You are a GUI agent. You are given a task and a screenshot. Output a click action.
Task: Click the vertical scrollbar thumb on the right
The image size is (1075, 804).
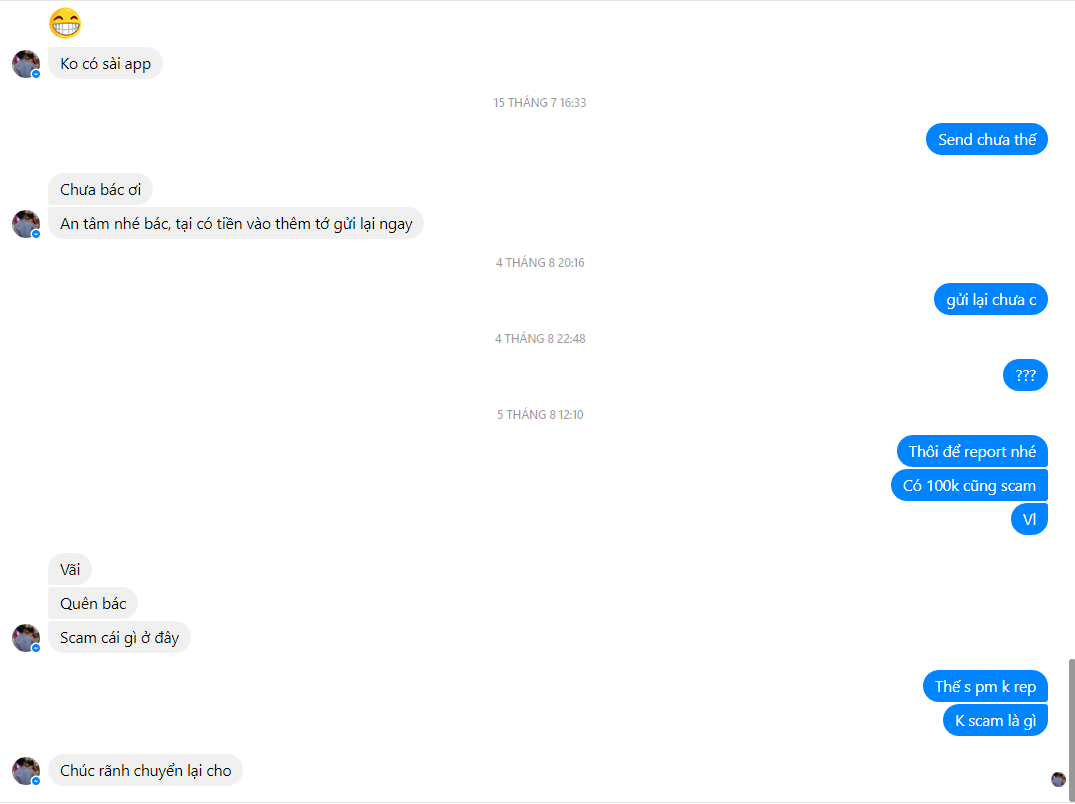(1072, 720)
